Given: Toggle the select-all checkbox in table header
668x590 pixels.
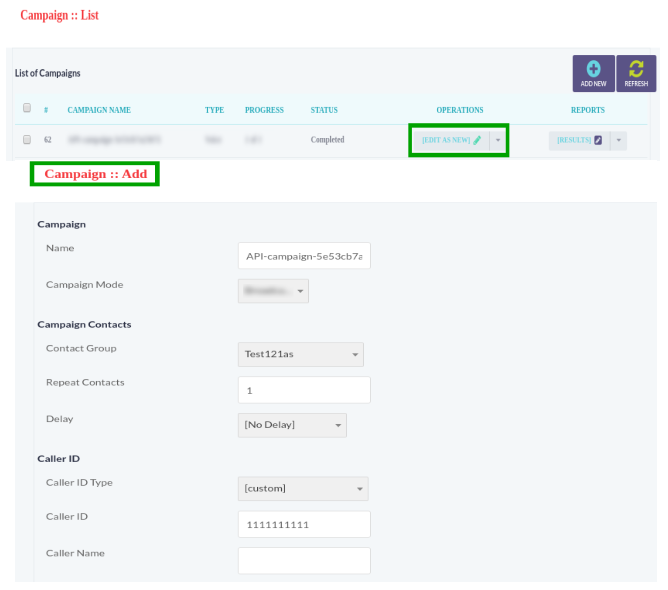Looking at the screenshot, I should pos(28,109).
